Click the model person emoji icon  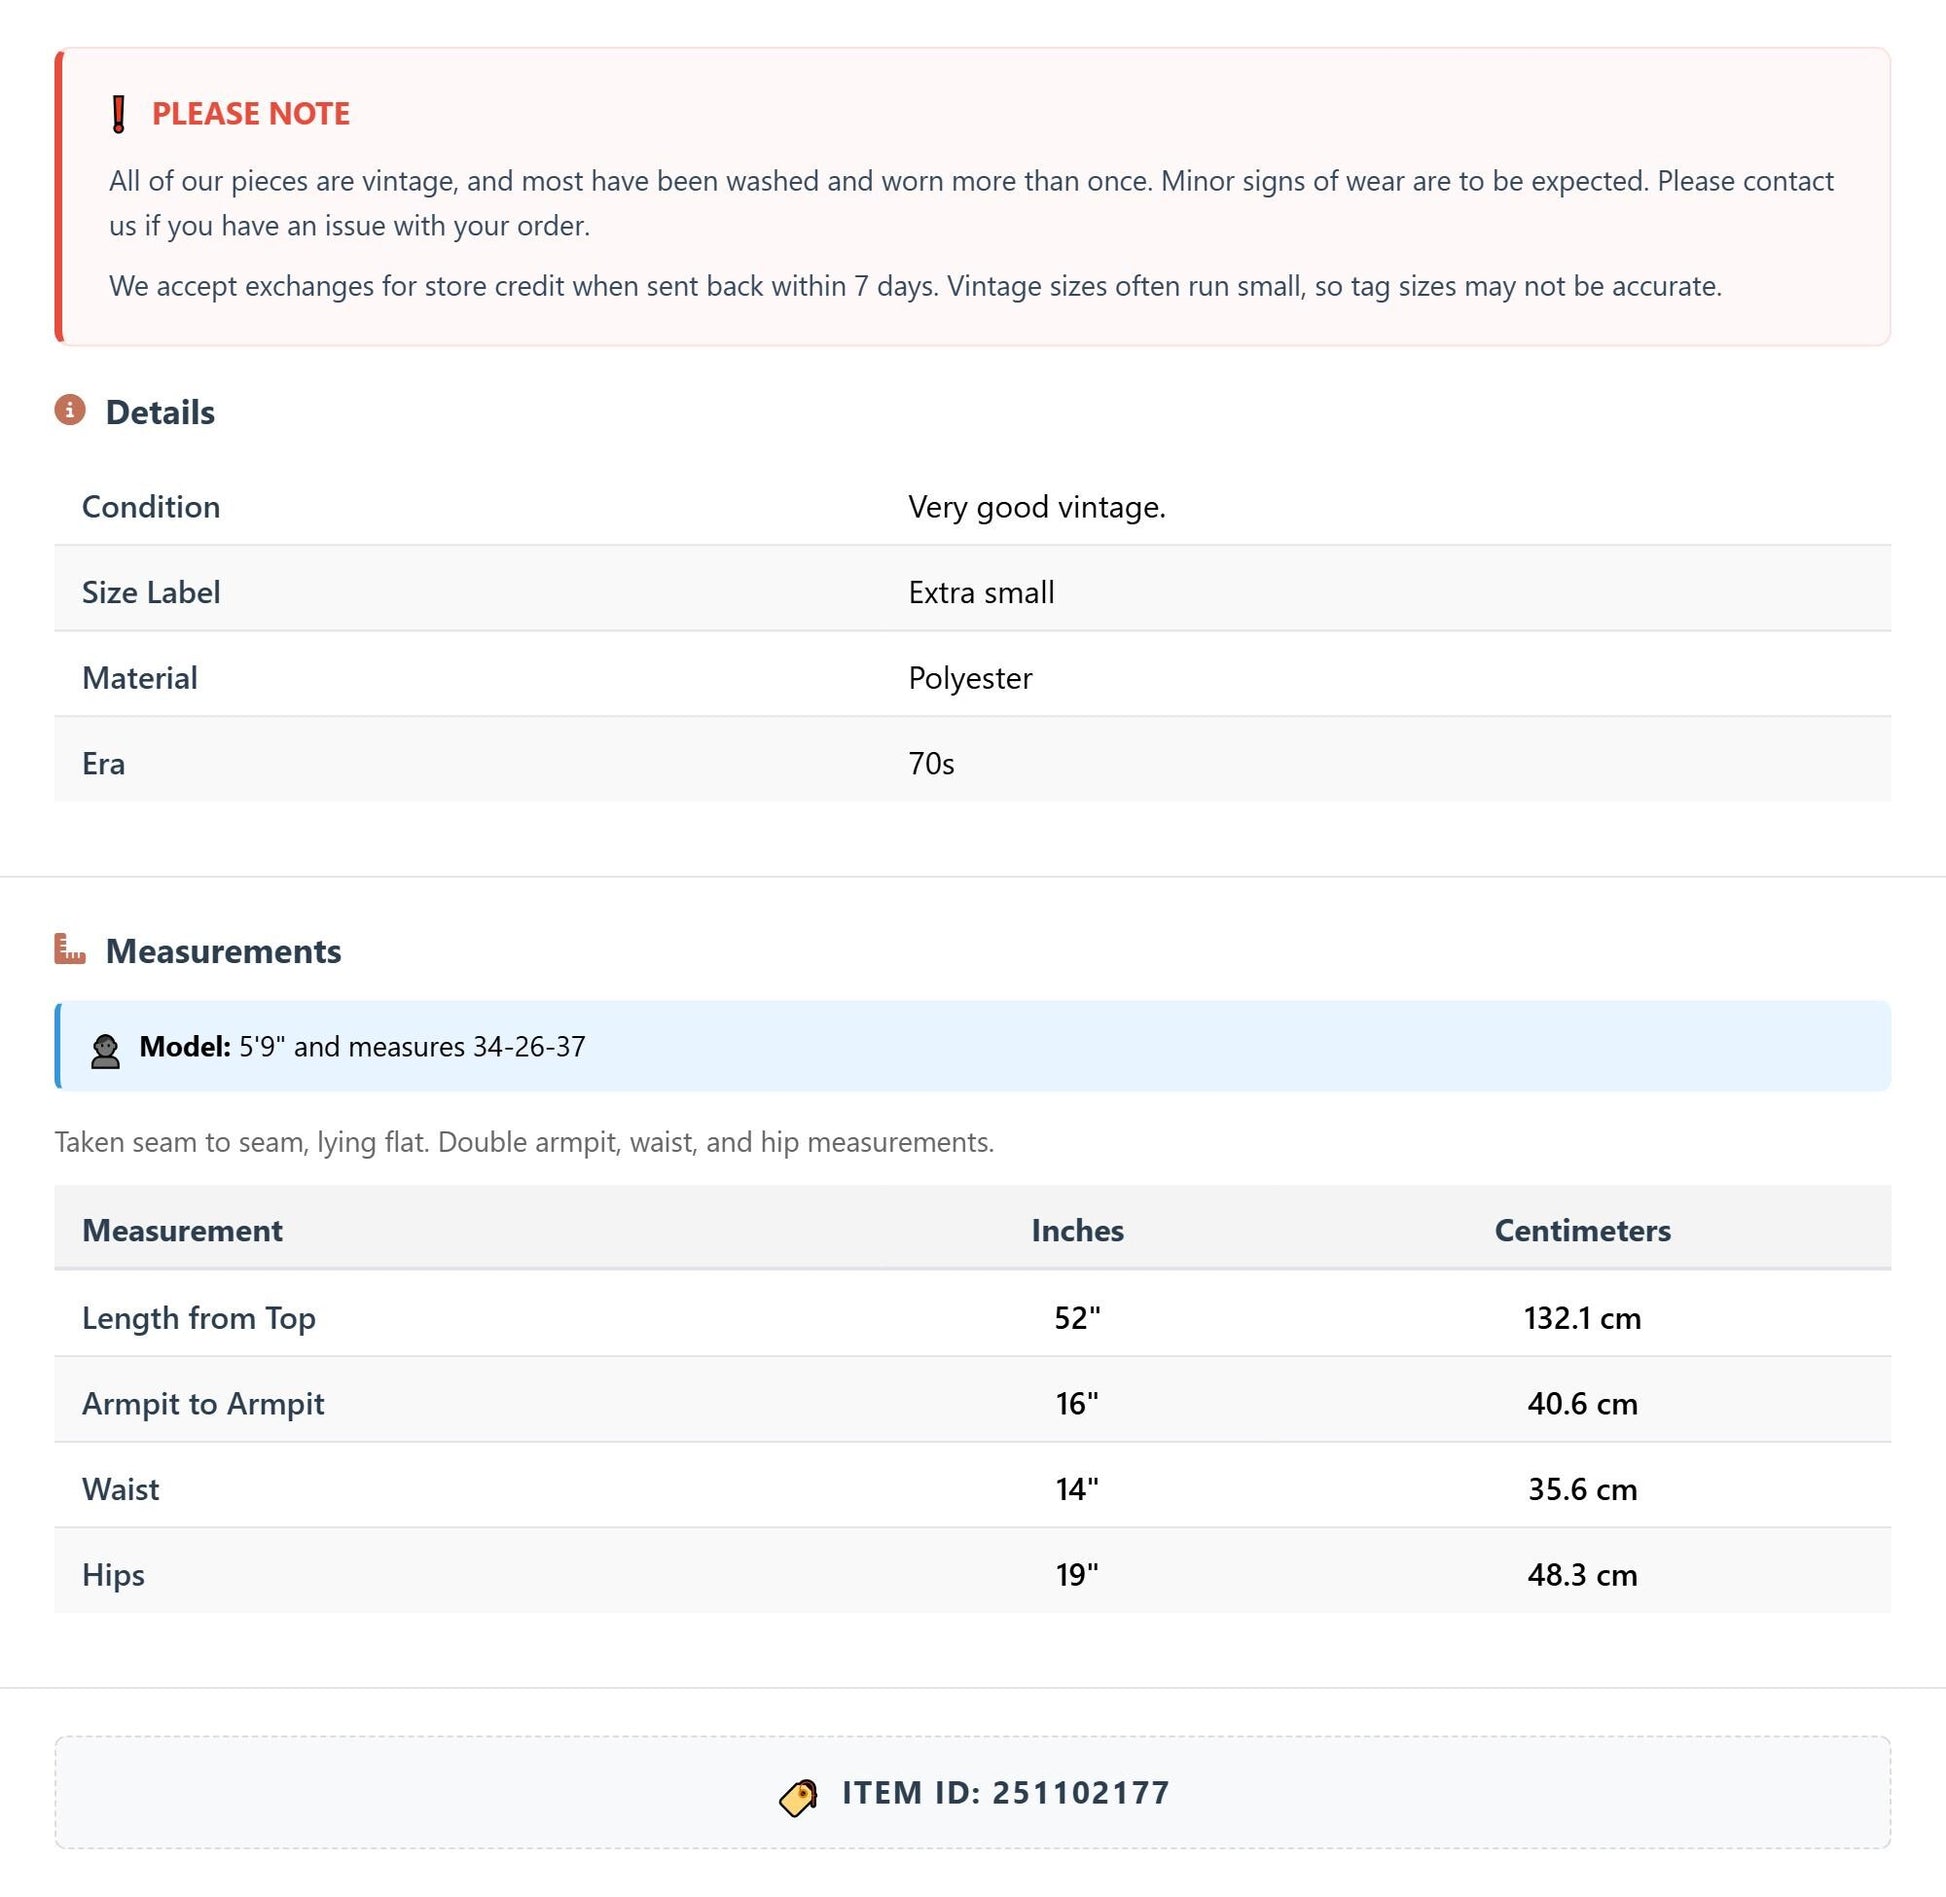point(105,1051)
